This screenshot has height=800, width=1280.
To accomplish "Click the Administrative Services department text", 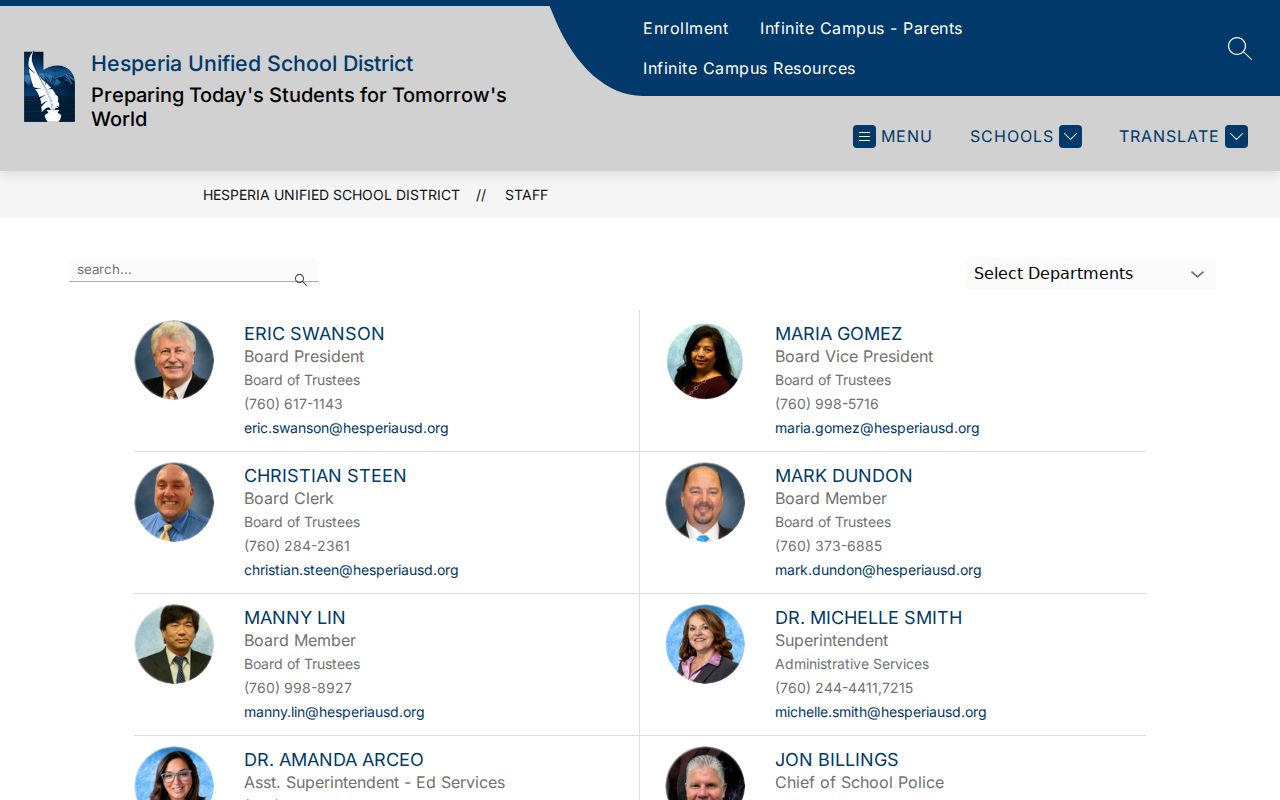I will tap(852, 664).
